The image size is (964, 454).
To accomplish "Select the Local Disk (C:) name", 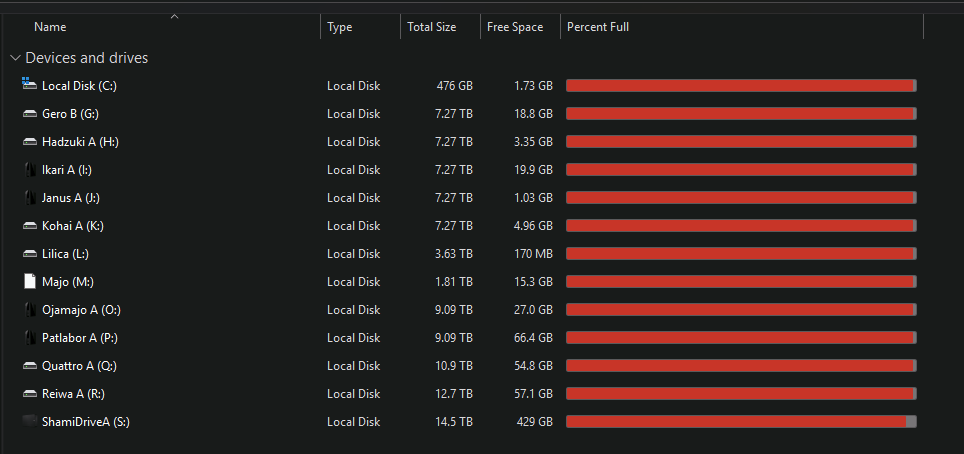I will click(79, 86).
